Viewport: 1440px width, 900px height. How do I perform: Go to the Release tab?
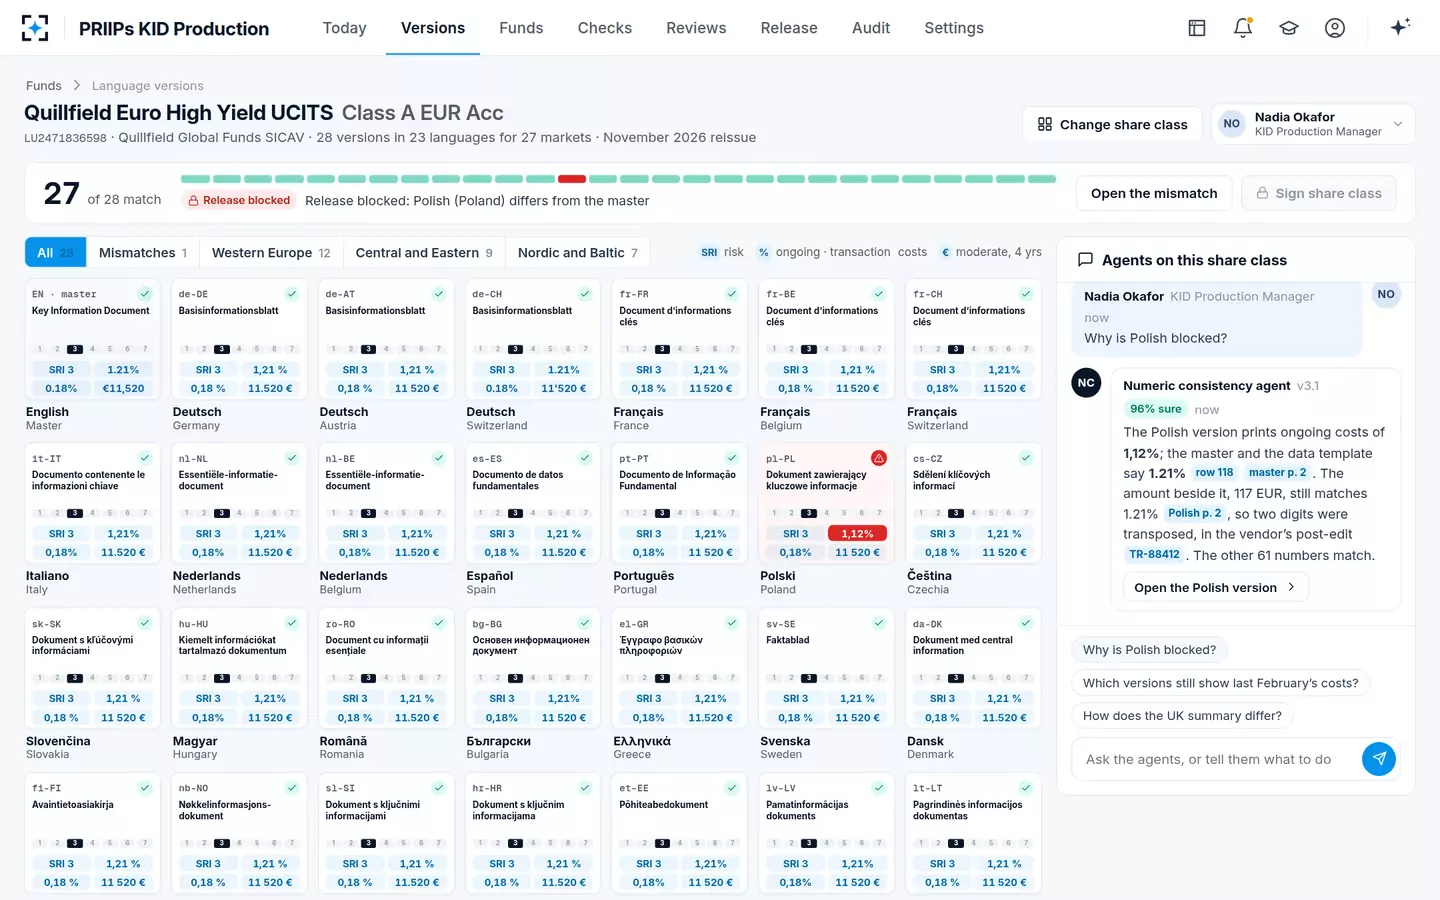point(789,28)
